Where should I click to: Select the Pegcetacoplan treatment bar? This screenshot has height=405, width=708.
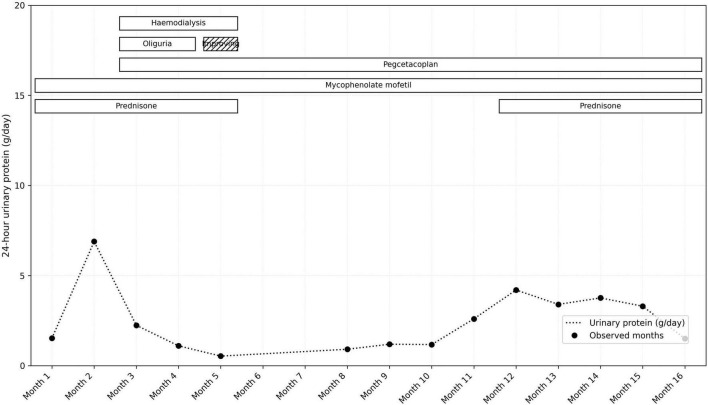click(x=410, y=65)
